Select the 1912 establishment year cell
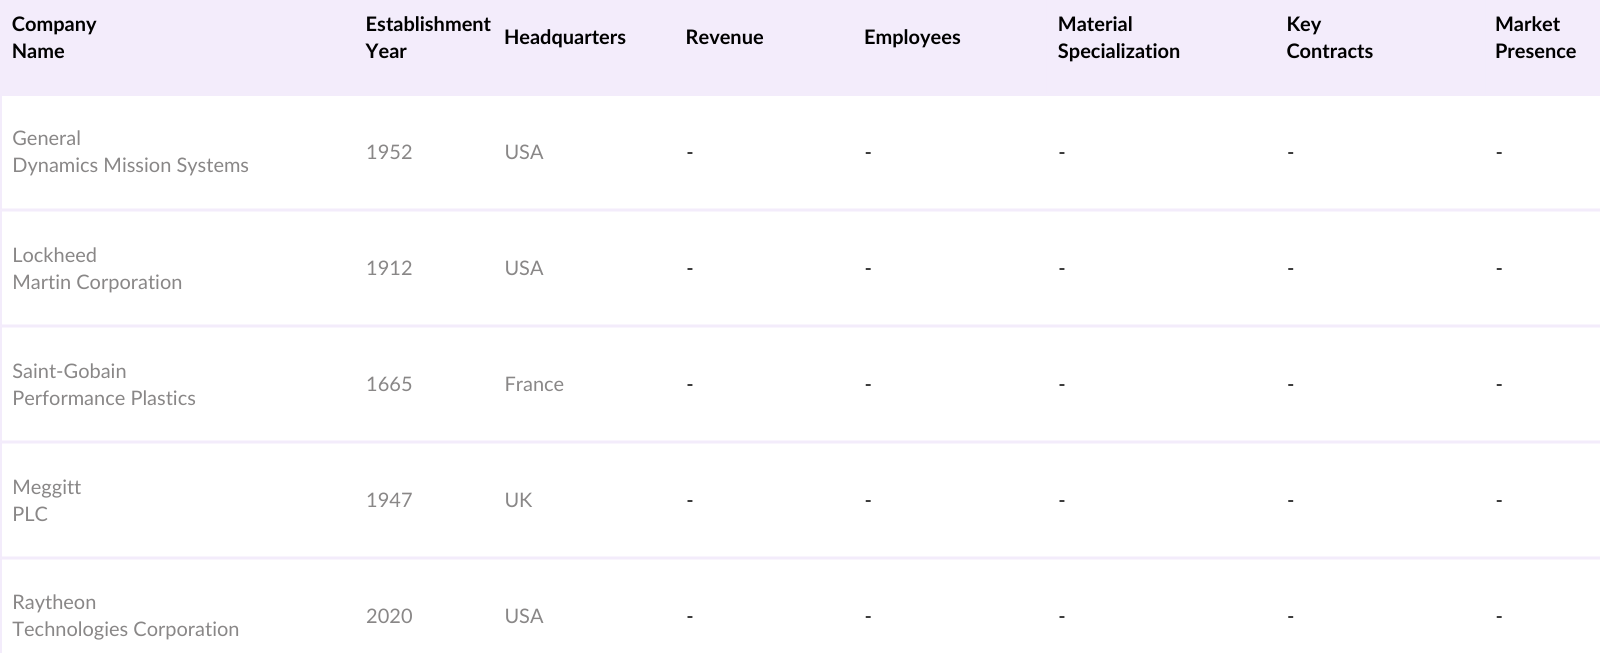 coord(389,269)
